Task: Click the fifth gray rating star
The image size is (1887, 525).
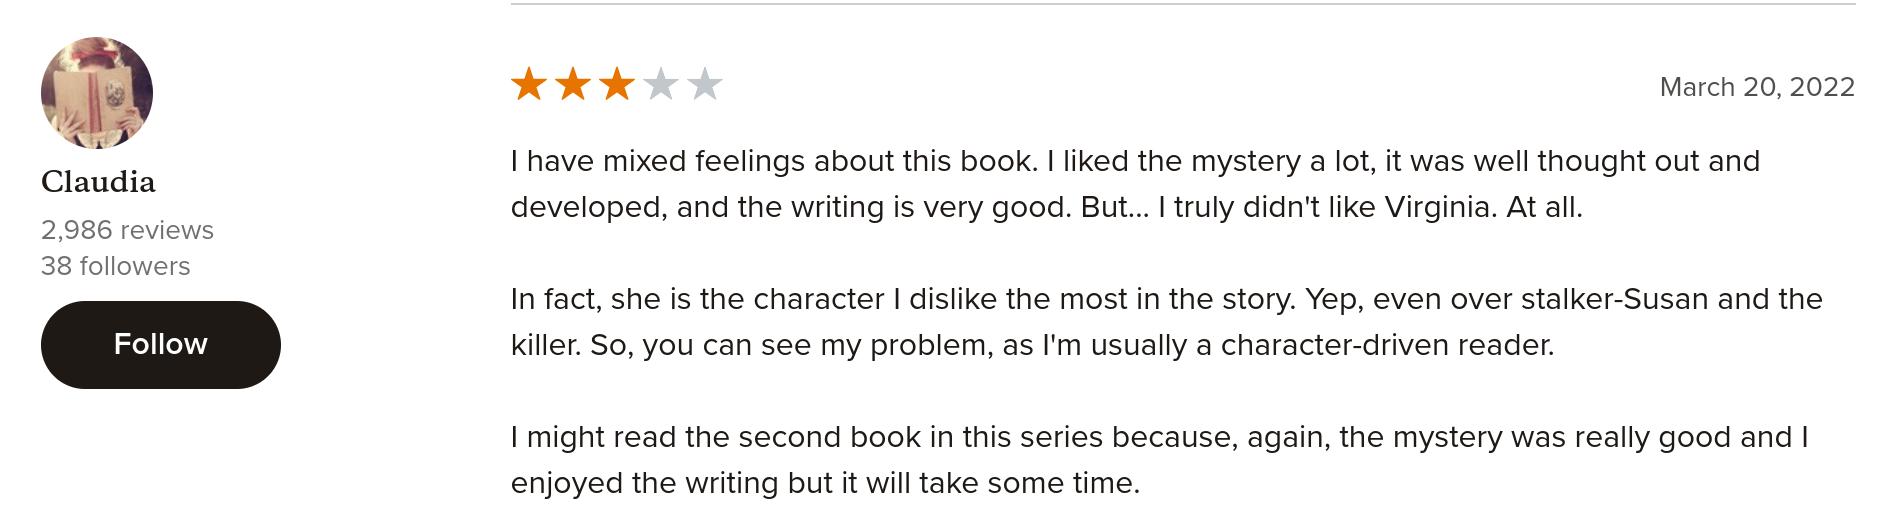Action: point(705,85)
